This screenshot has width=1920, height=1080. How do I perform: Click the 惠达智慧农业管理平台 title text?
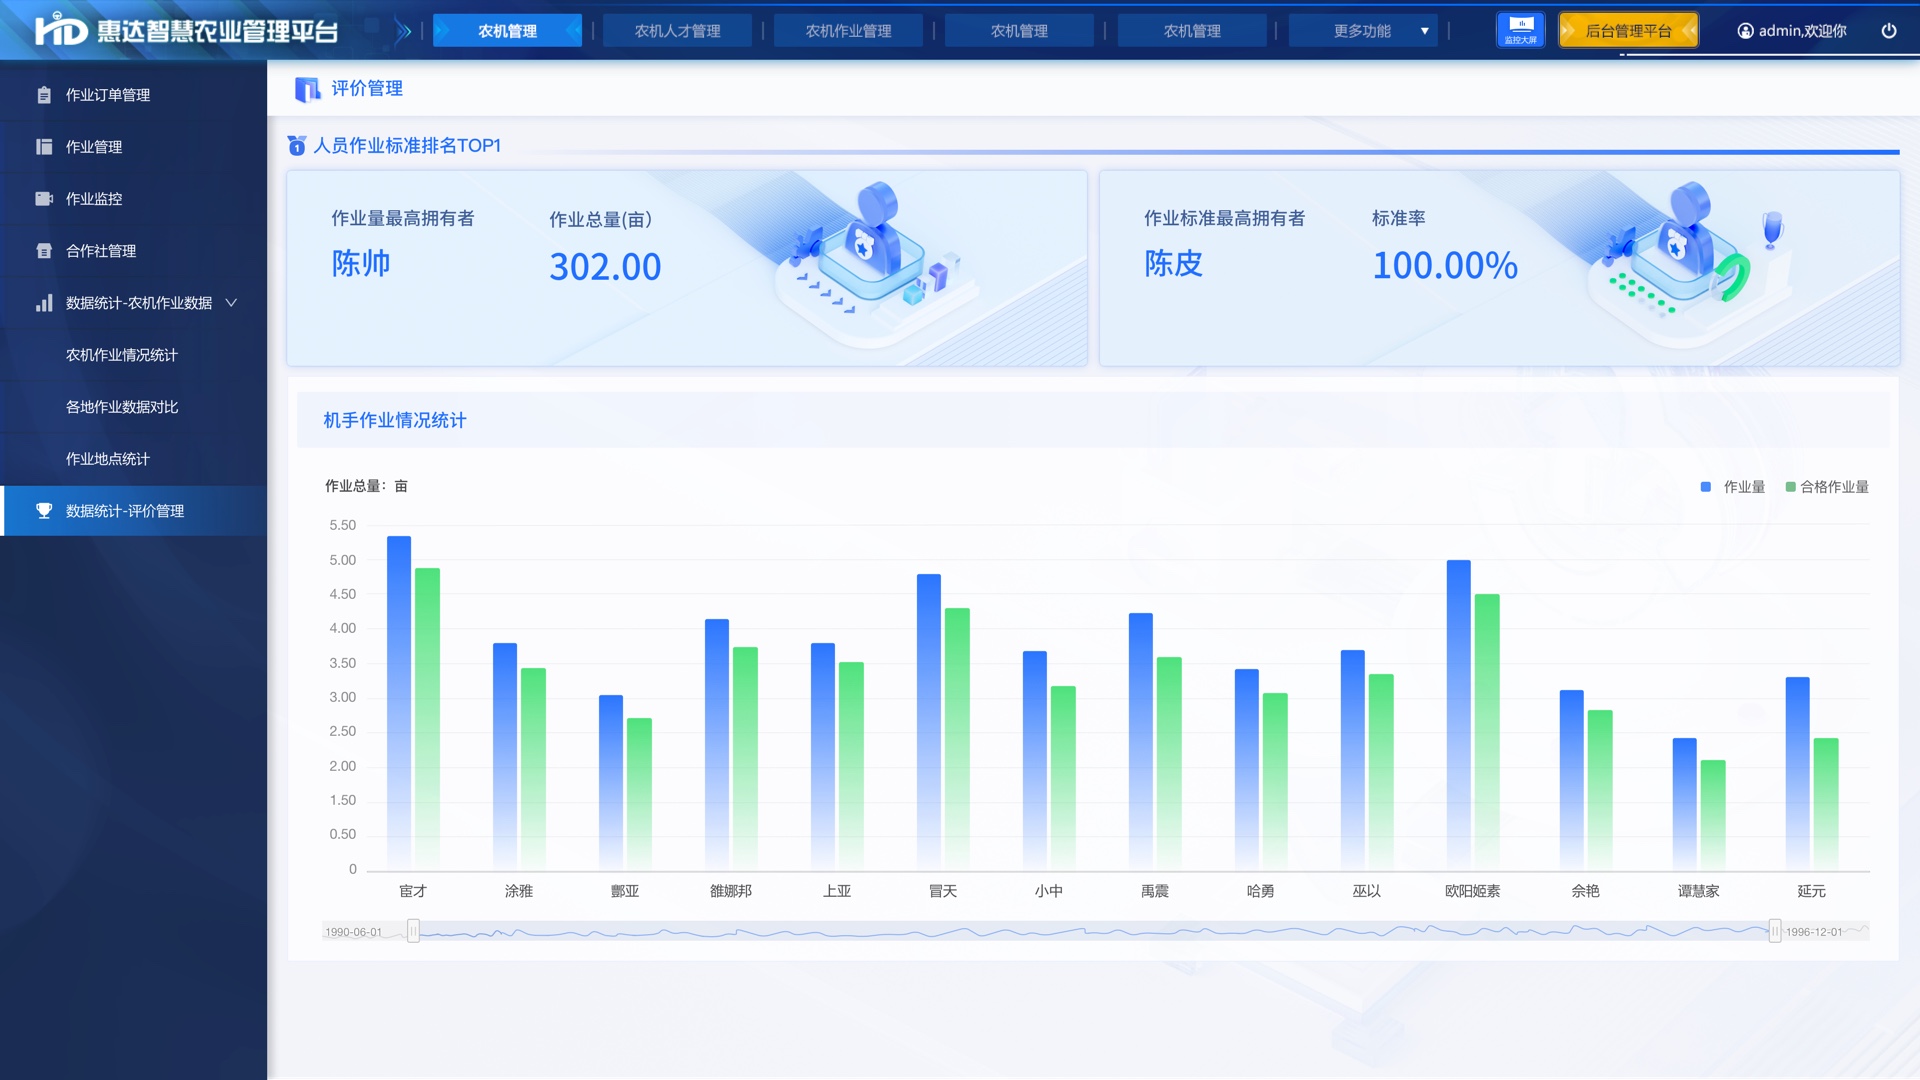[x=217, y=31]
